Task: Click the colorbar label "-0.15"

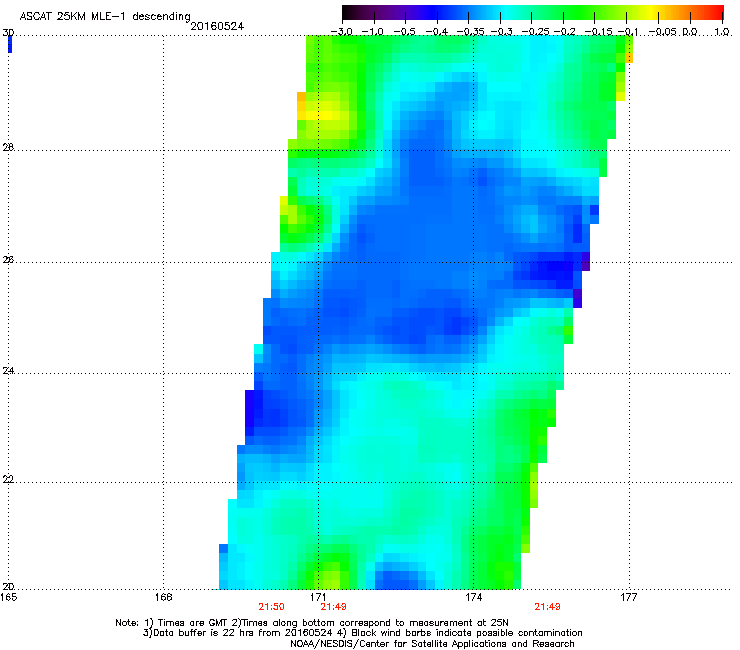Action: pos(597,32)
